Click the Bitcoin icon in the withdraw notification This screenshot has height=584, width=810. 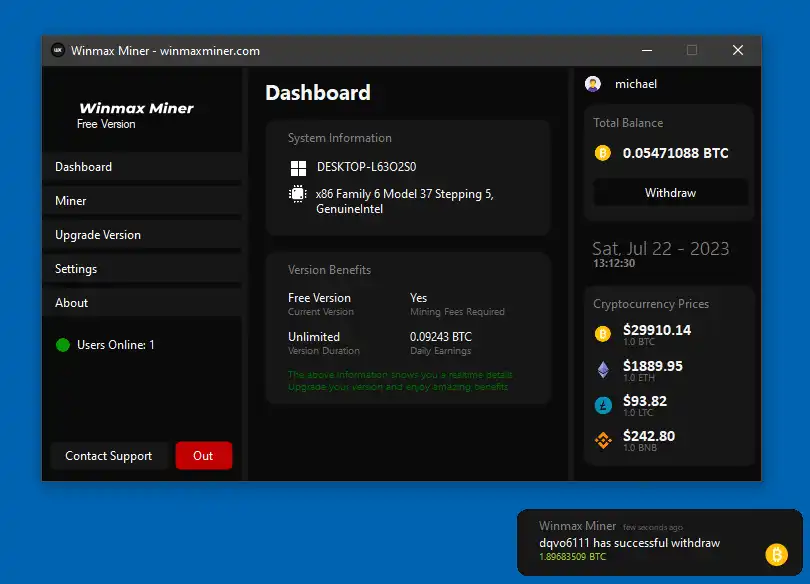point(776,555)
